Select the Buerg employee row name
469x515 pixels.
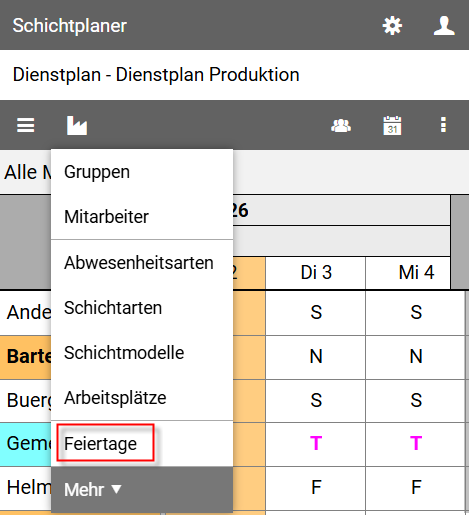click(x=29, y=400)
